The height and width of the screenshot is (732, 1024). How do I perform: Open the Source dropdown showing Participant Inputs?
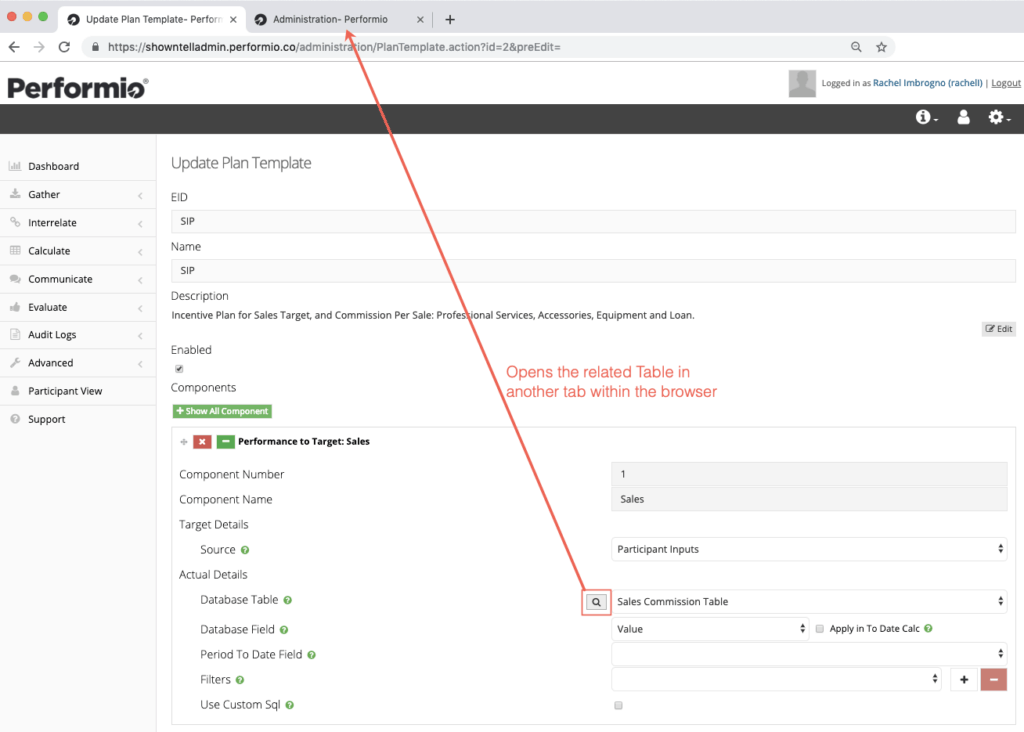pos(809,549)
